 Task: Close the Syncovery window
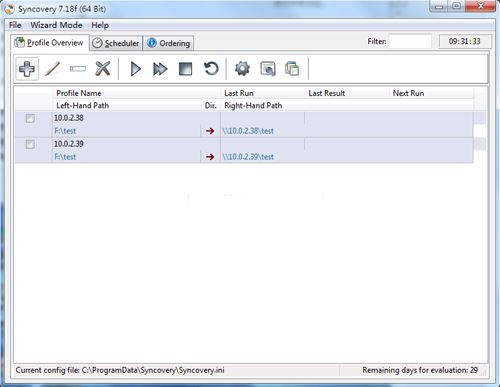480,6
